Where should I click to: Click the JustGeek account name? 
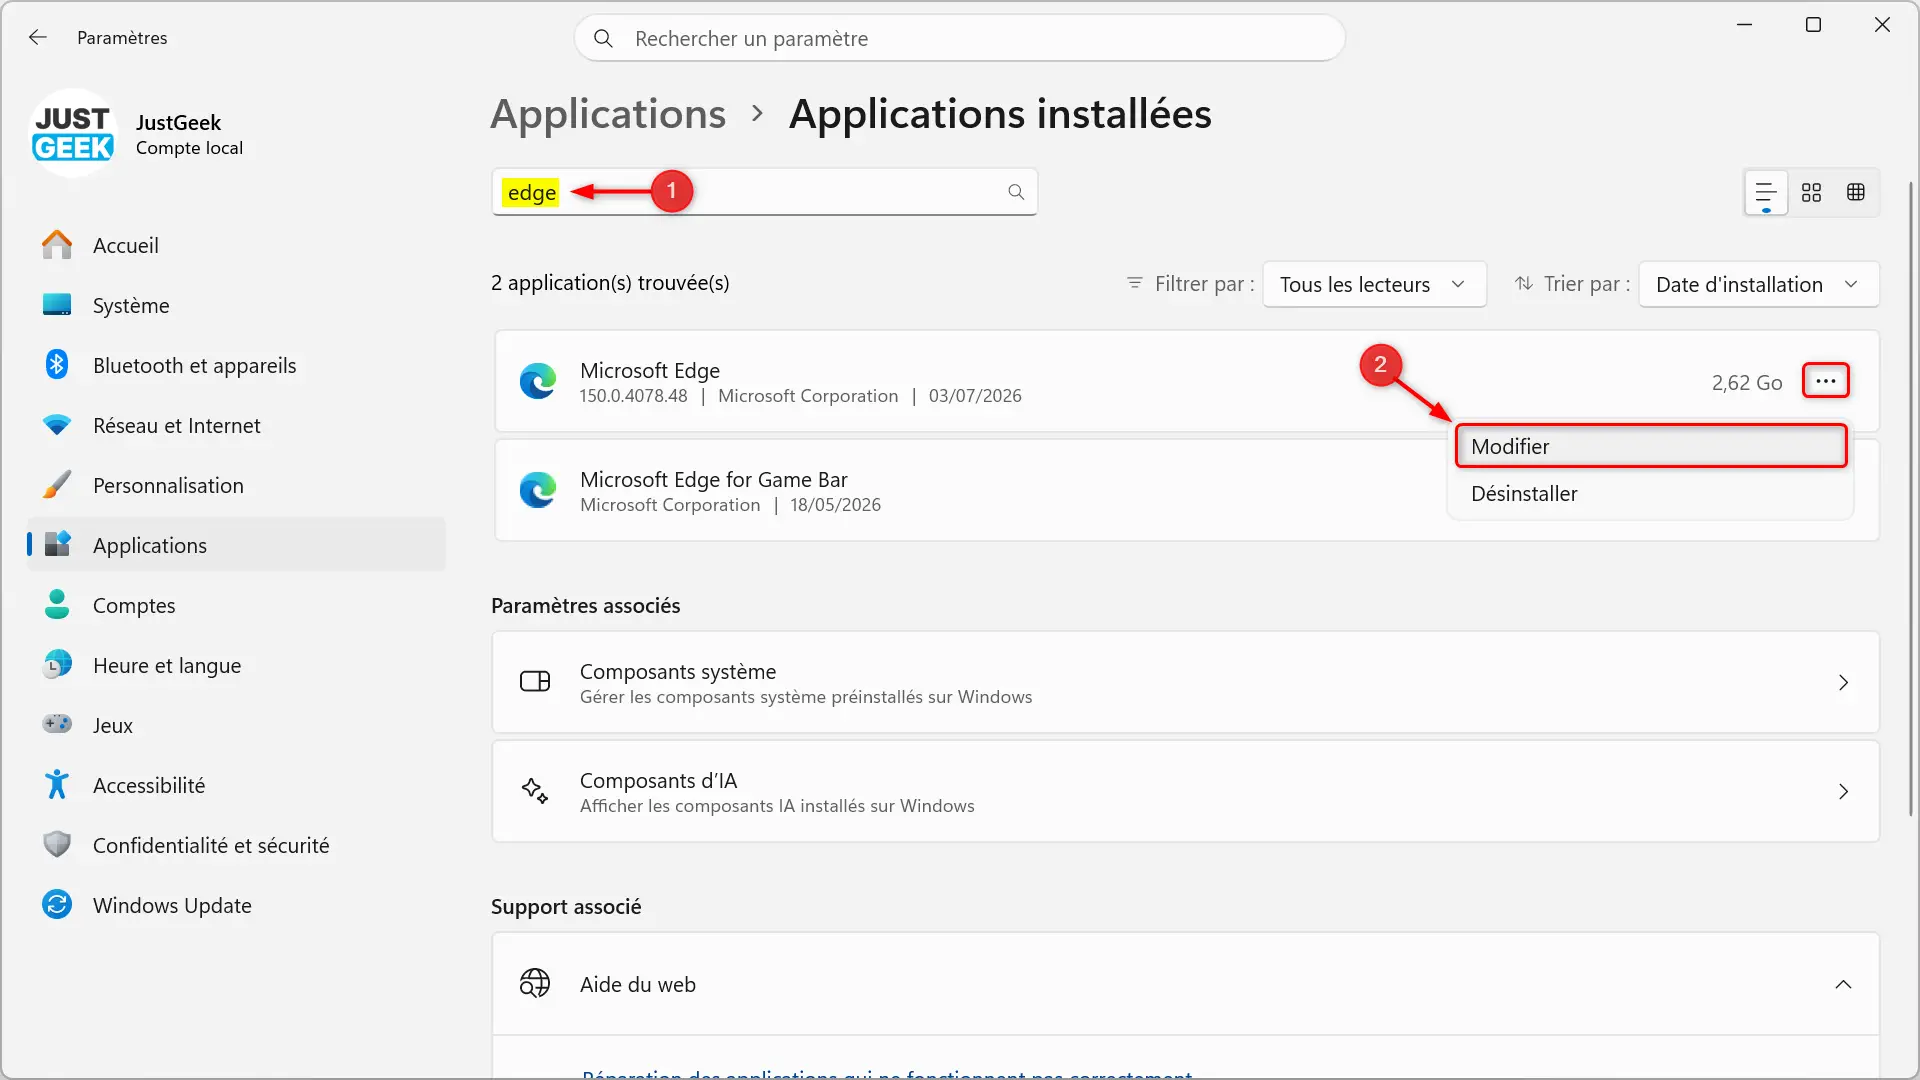point(178,122)
